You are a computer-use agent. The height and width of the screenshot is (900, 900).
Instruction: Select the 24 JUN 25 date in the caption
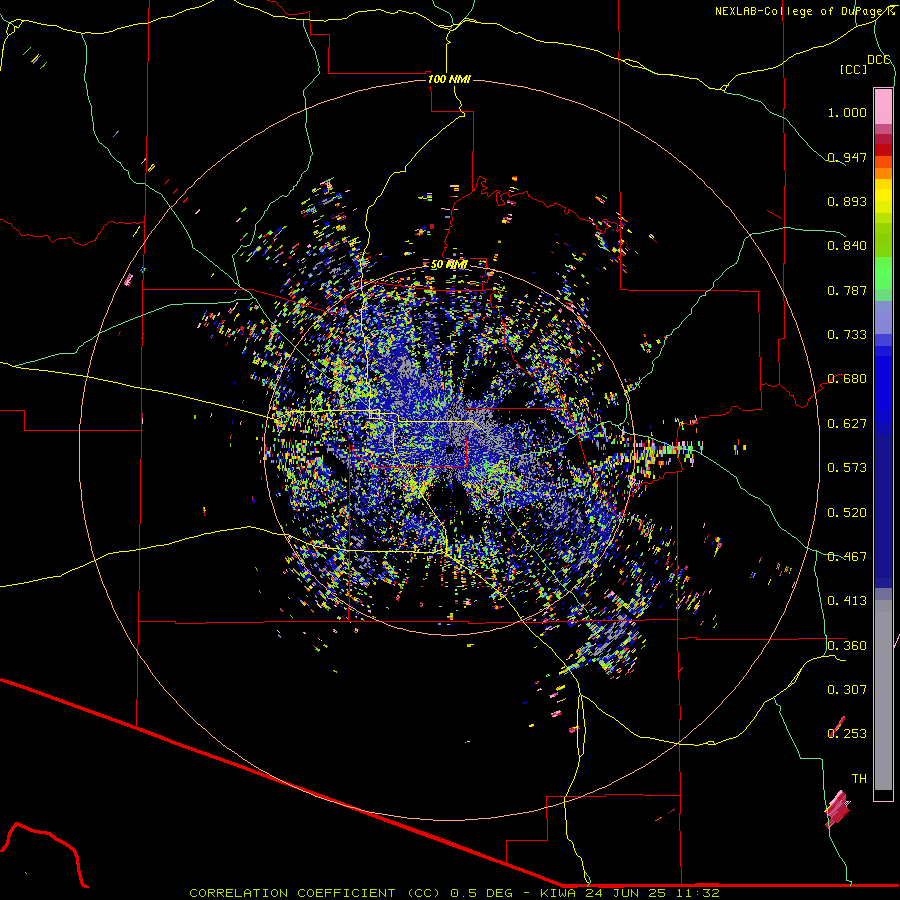[626, 893]
